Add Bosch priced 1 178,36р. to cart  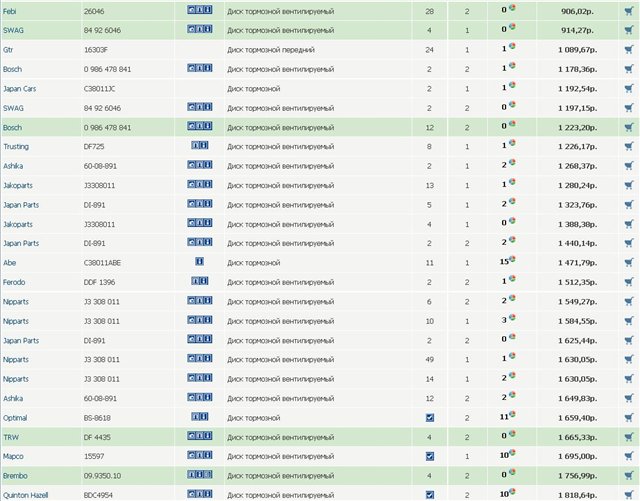click(x=629, y=69)
